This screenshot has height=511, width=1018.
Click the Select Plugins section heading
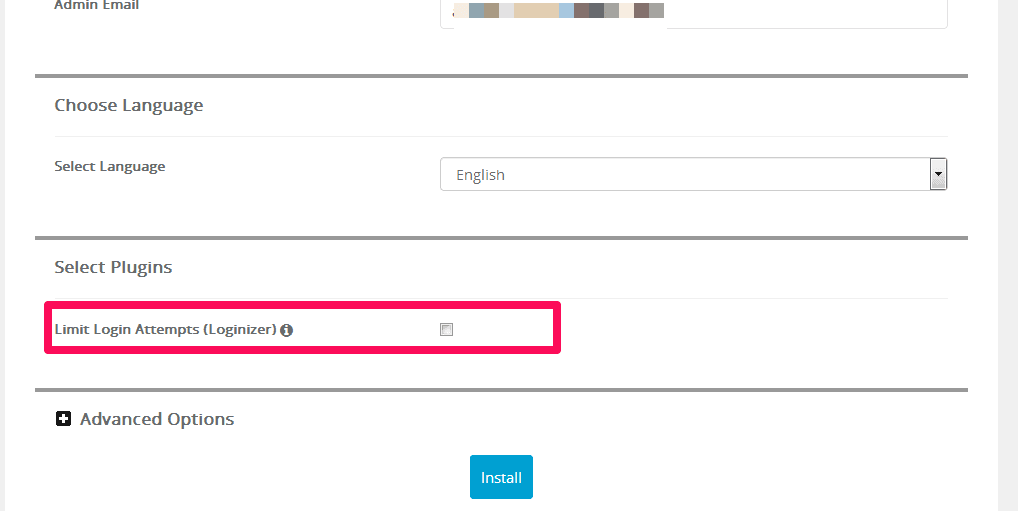click(x=113, y=267)
